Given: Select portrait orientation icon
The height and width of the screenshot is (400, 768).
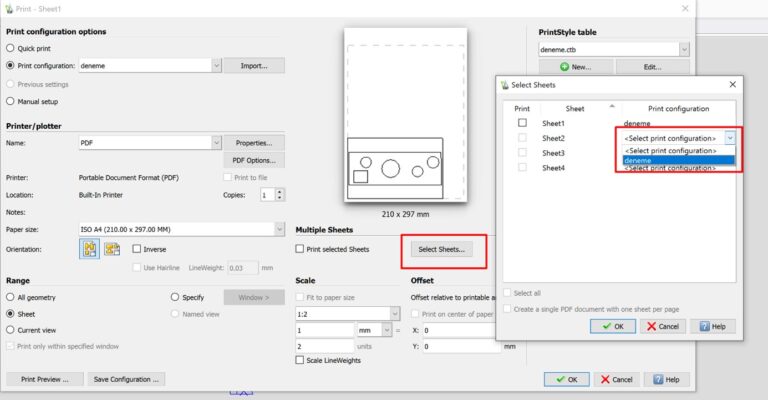Looking at the screenshot, I should point(91,249).
